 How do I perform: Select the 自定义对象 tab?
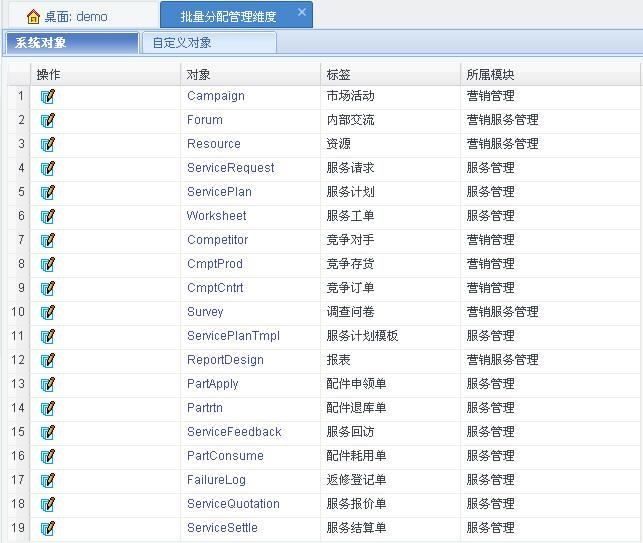pos(182,43)
